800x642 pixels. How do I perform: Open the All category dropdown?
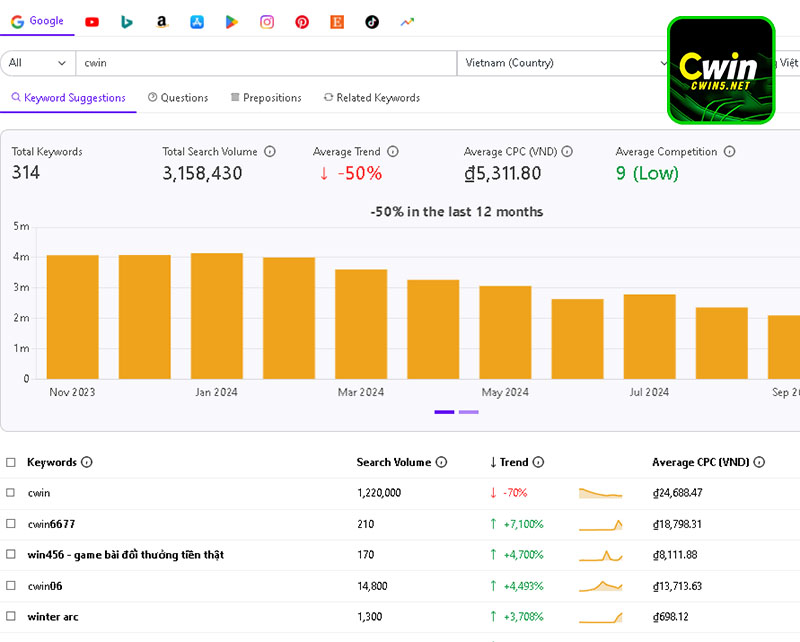click(38, 63)
